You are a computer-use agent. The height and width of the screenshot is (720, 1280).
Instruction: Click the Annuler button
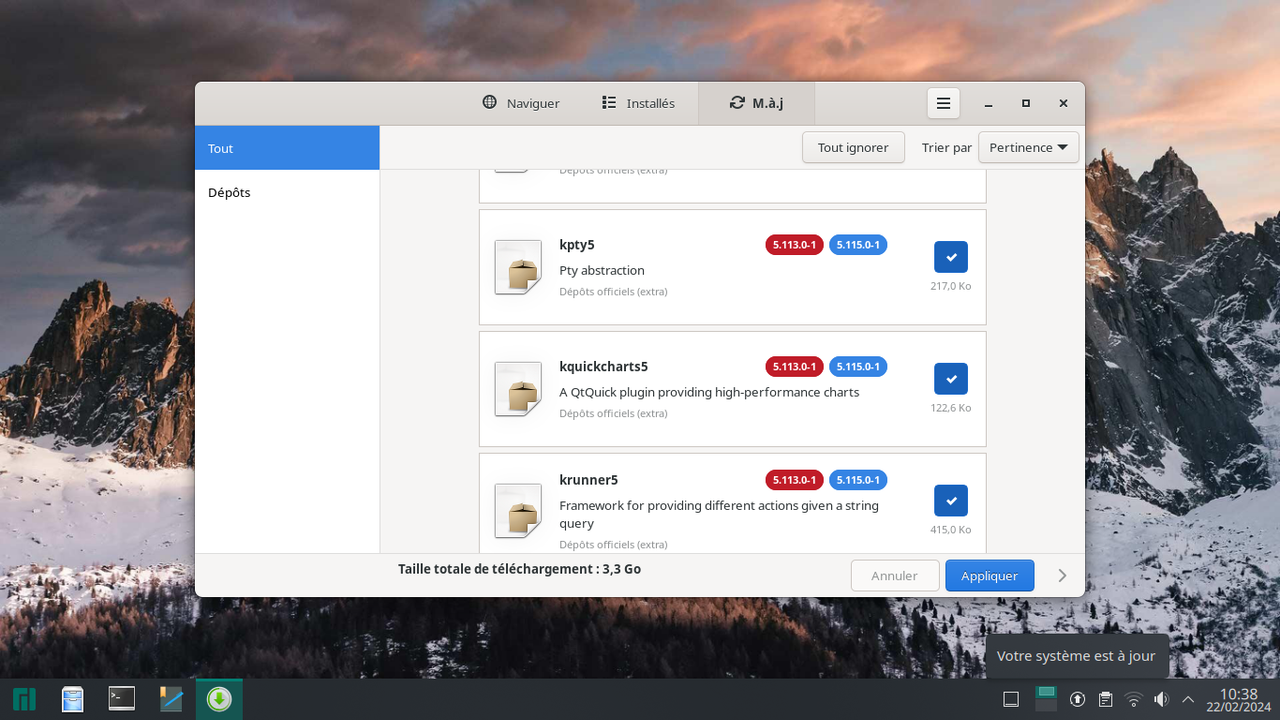pyautogui.click(x=895, y=576)
